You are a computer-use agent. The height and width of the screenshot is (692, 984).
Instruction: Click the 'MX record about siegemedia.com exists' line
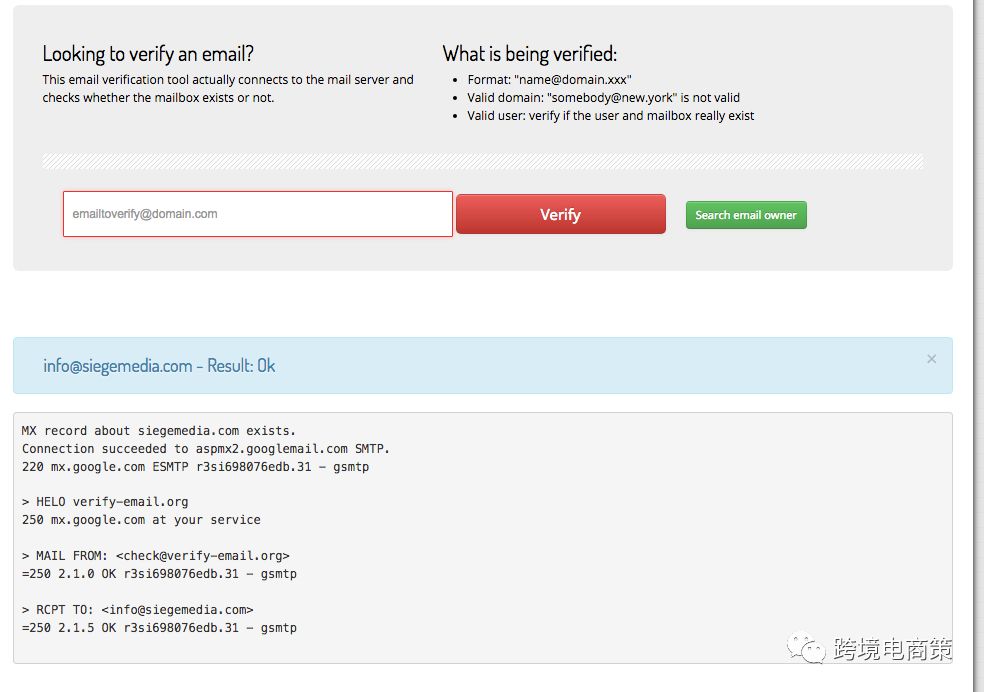coord(159,431)
